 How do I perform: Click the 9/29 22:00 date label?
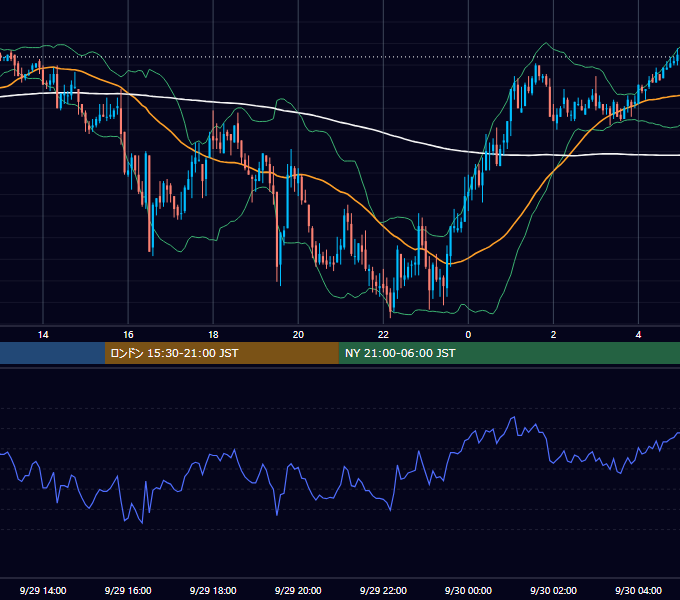[x=383, y=590]
